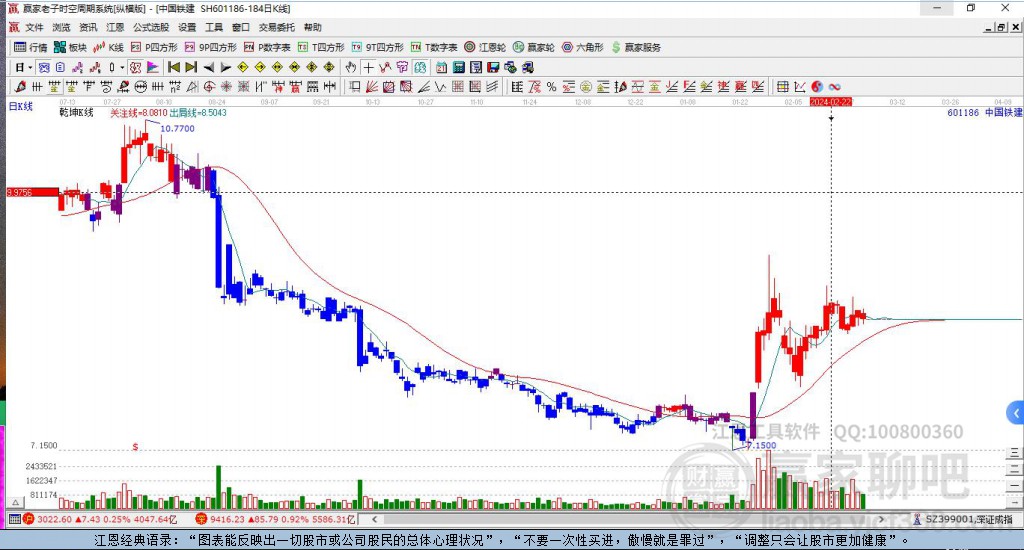Image resolution: width=1024 pixels, height=550 pixels.
Task: Open the 设置 menu
Action: click(x=187, y=27)
